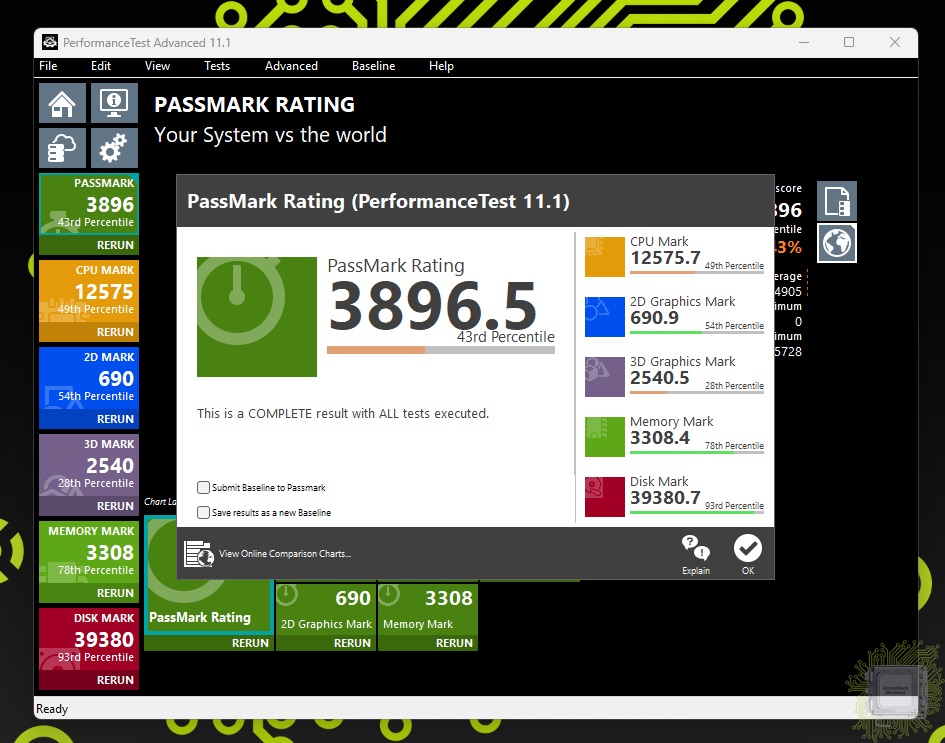Open the View menu
945x743 pixels.
click(x=157, y=66)
